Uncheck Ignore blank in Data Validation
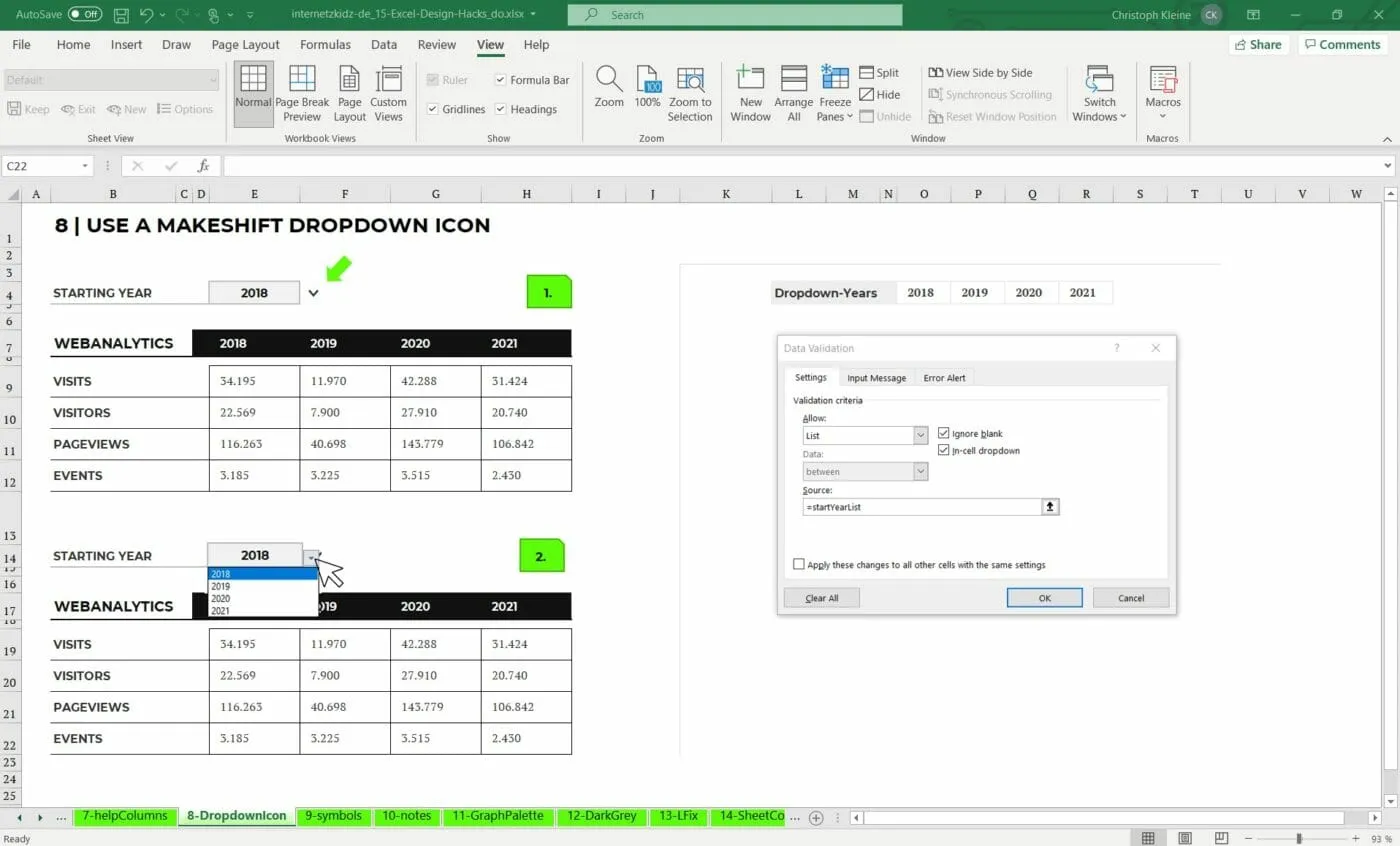 944,433
